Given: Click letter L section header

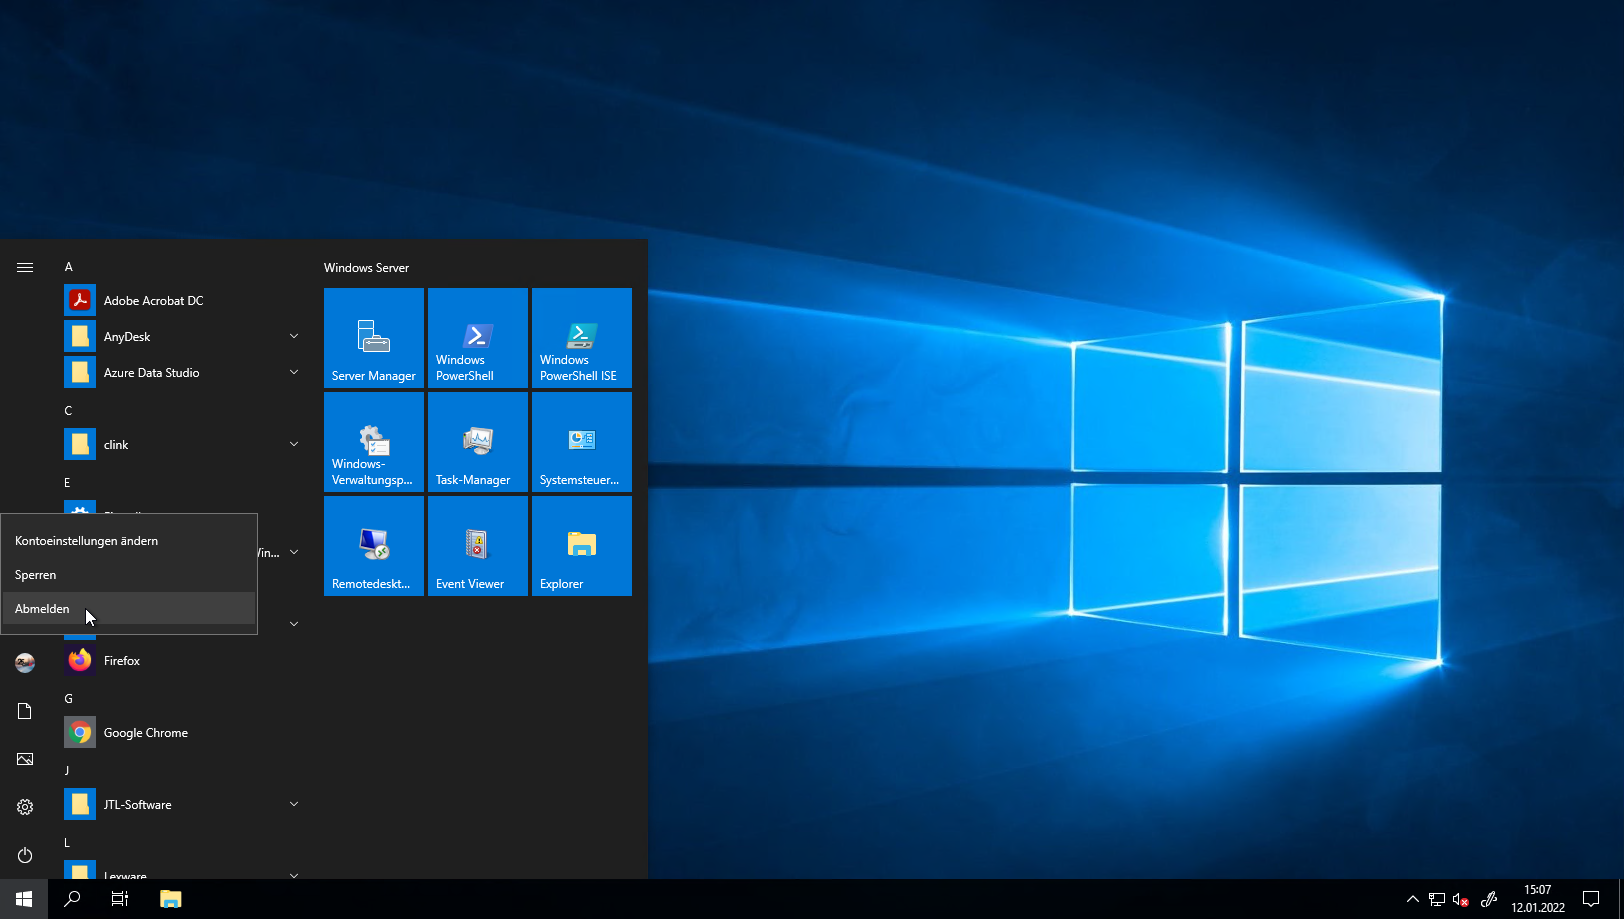Looking at the screenshot, I should 67,843.
